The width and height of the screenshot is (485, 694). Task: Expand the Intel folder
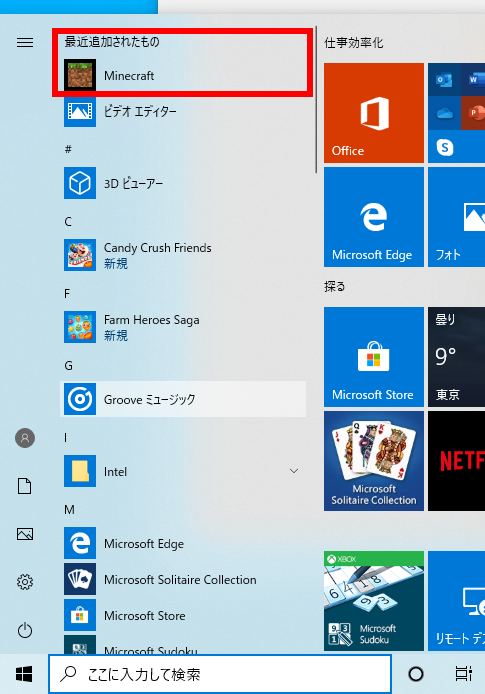click(183, 471)
